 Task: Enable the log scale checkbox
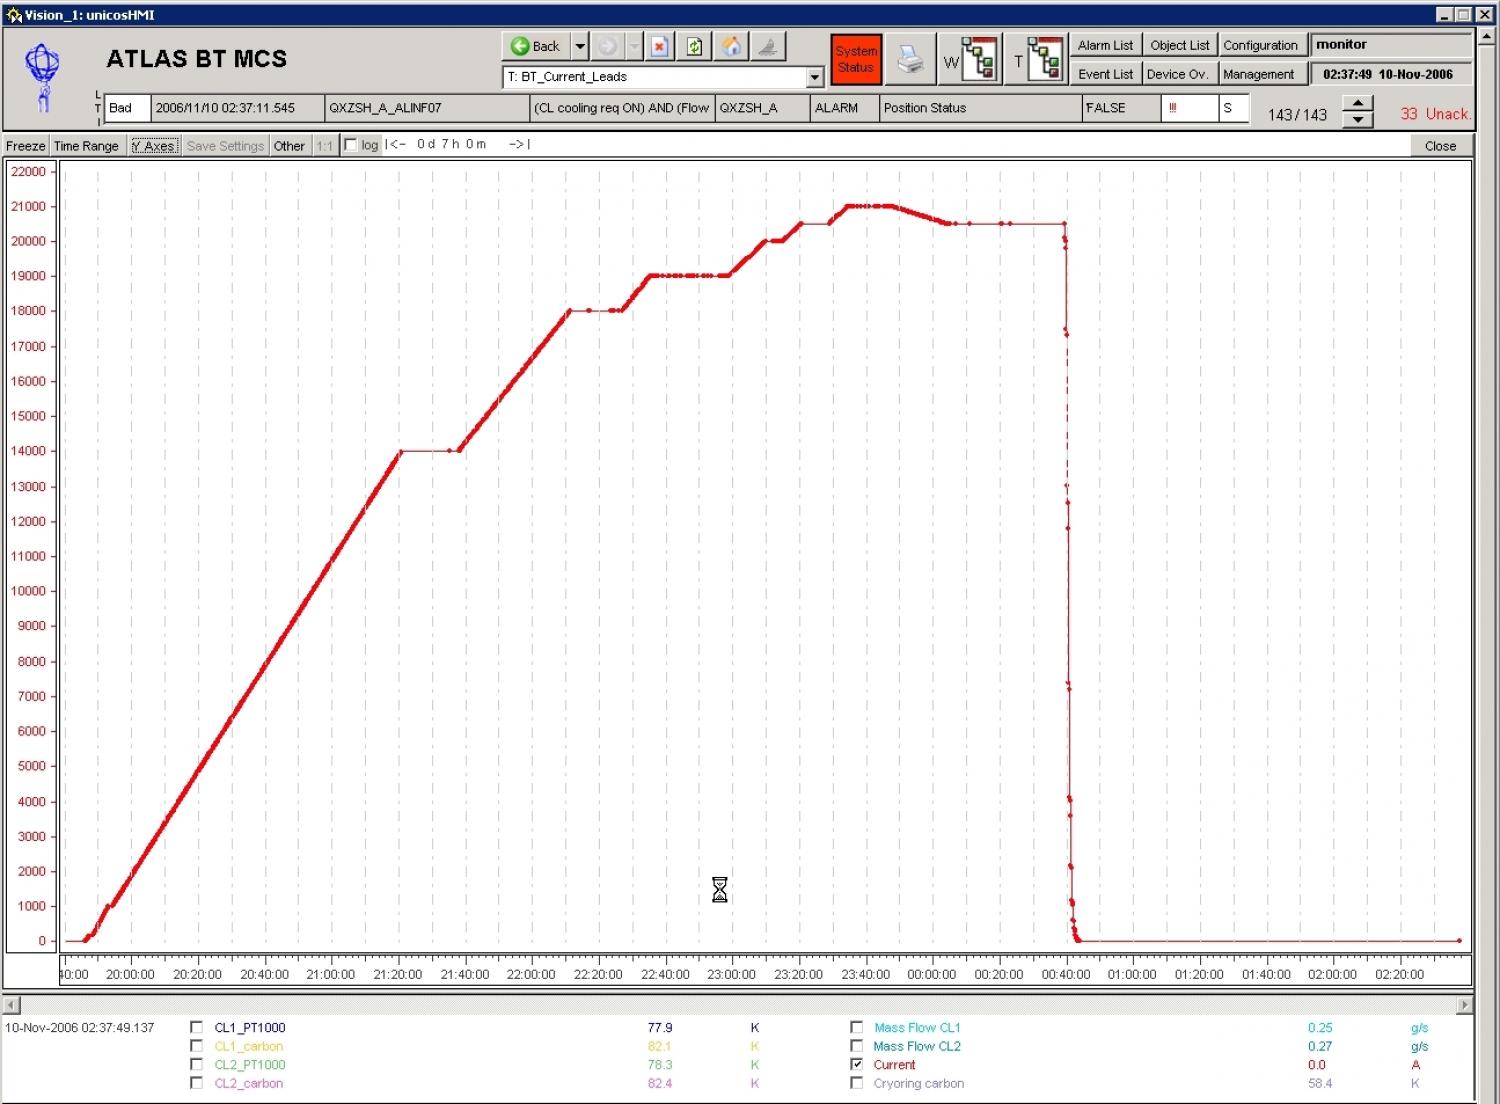click(x=350, y=144)
